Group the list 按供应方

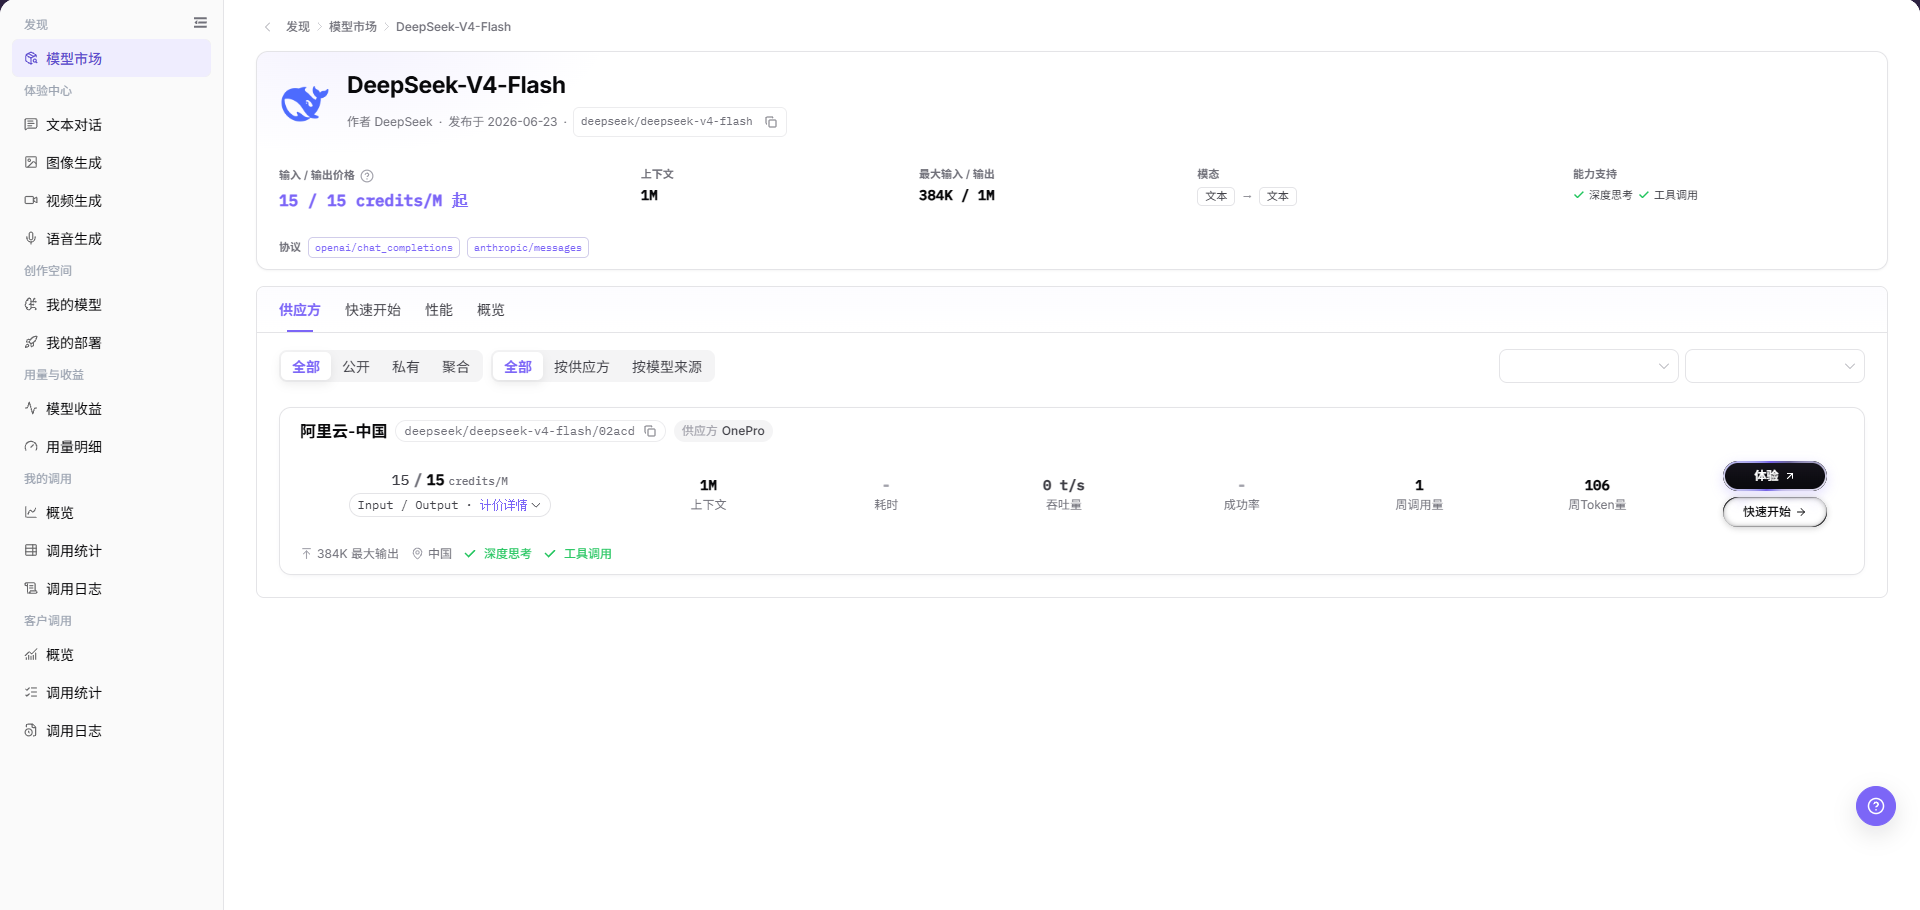[x=582, y=367]
